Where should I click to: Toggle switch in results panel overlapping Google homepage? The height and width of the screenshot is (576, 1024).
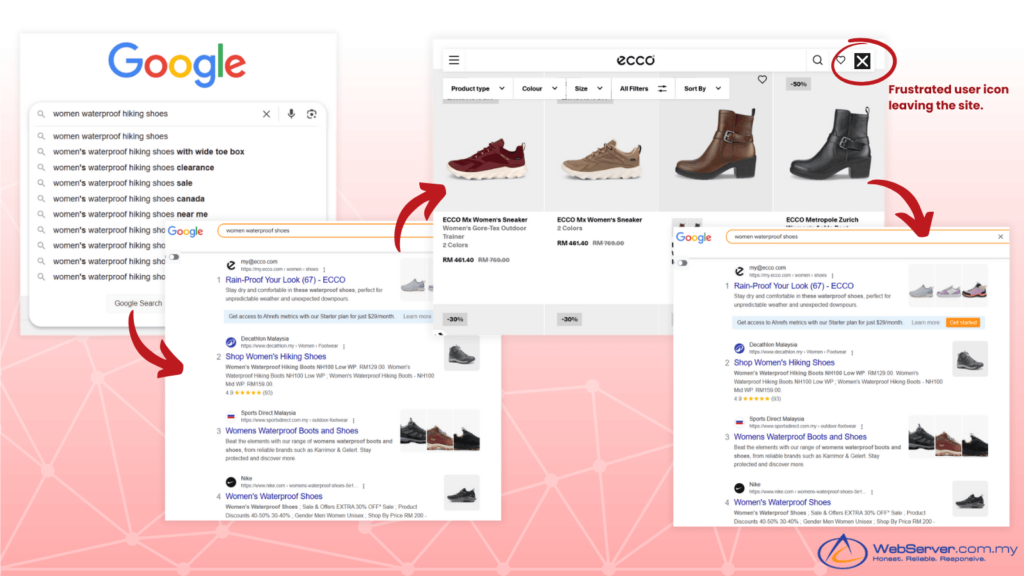(174, 257)
